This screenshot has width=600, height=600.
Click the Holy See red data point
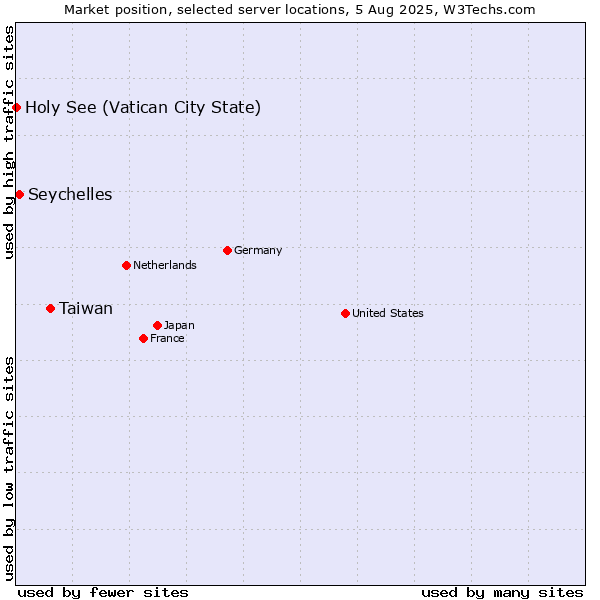[x=16, y=108]
